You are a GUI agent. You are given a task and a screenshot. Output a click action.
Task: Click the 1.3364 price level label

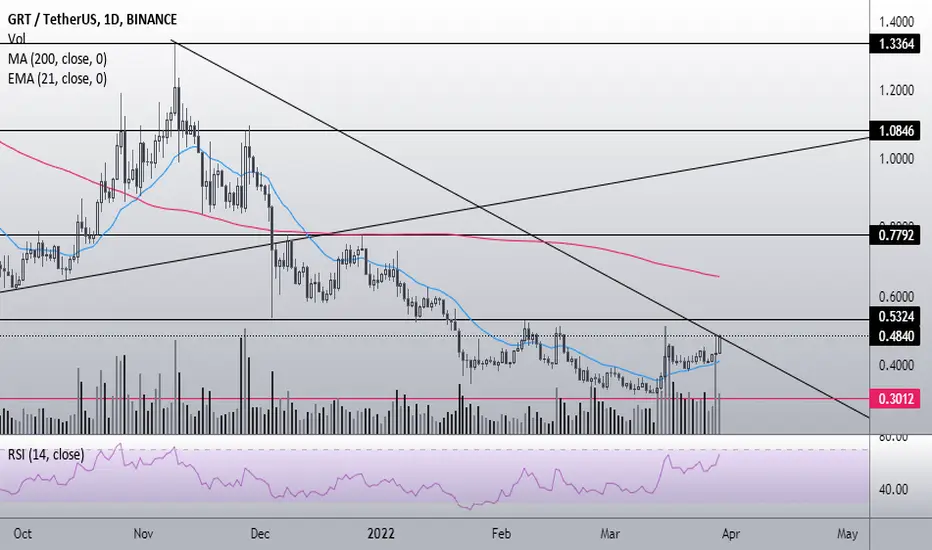pos(896,43)
